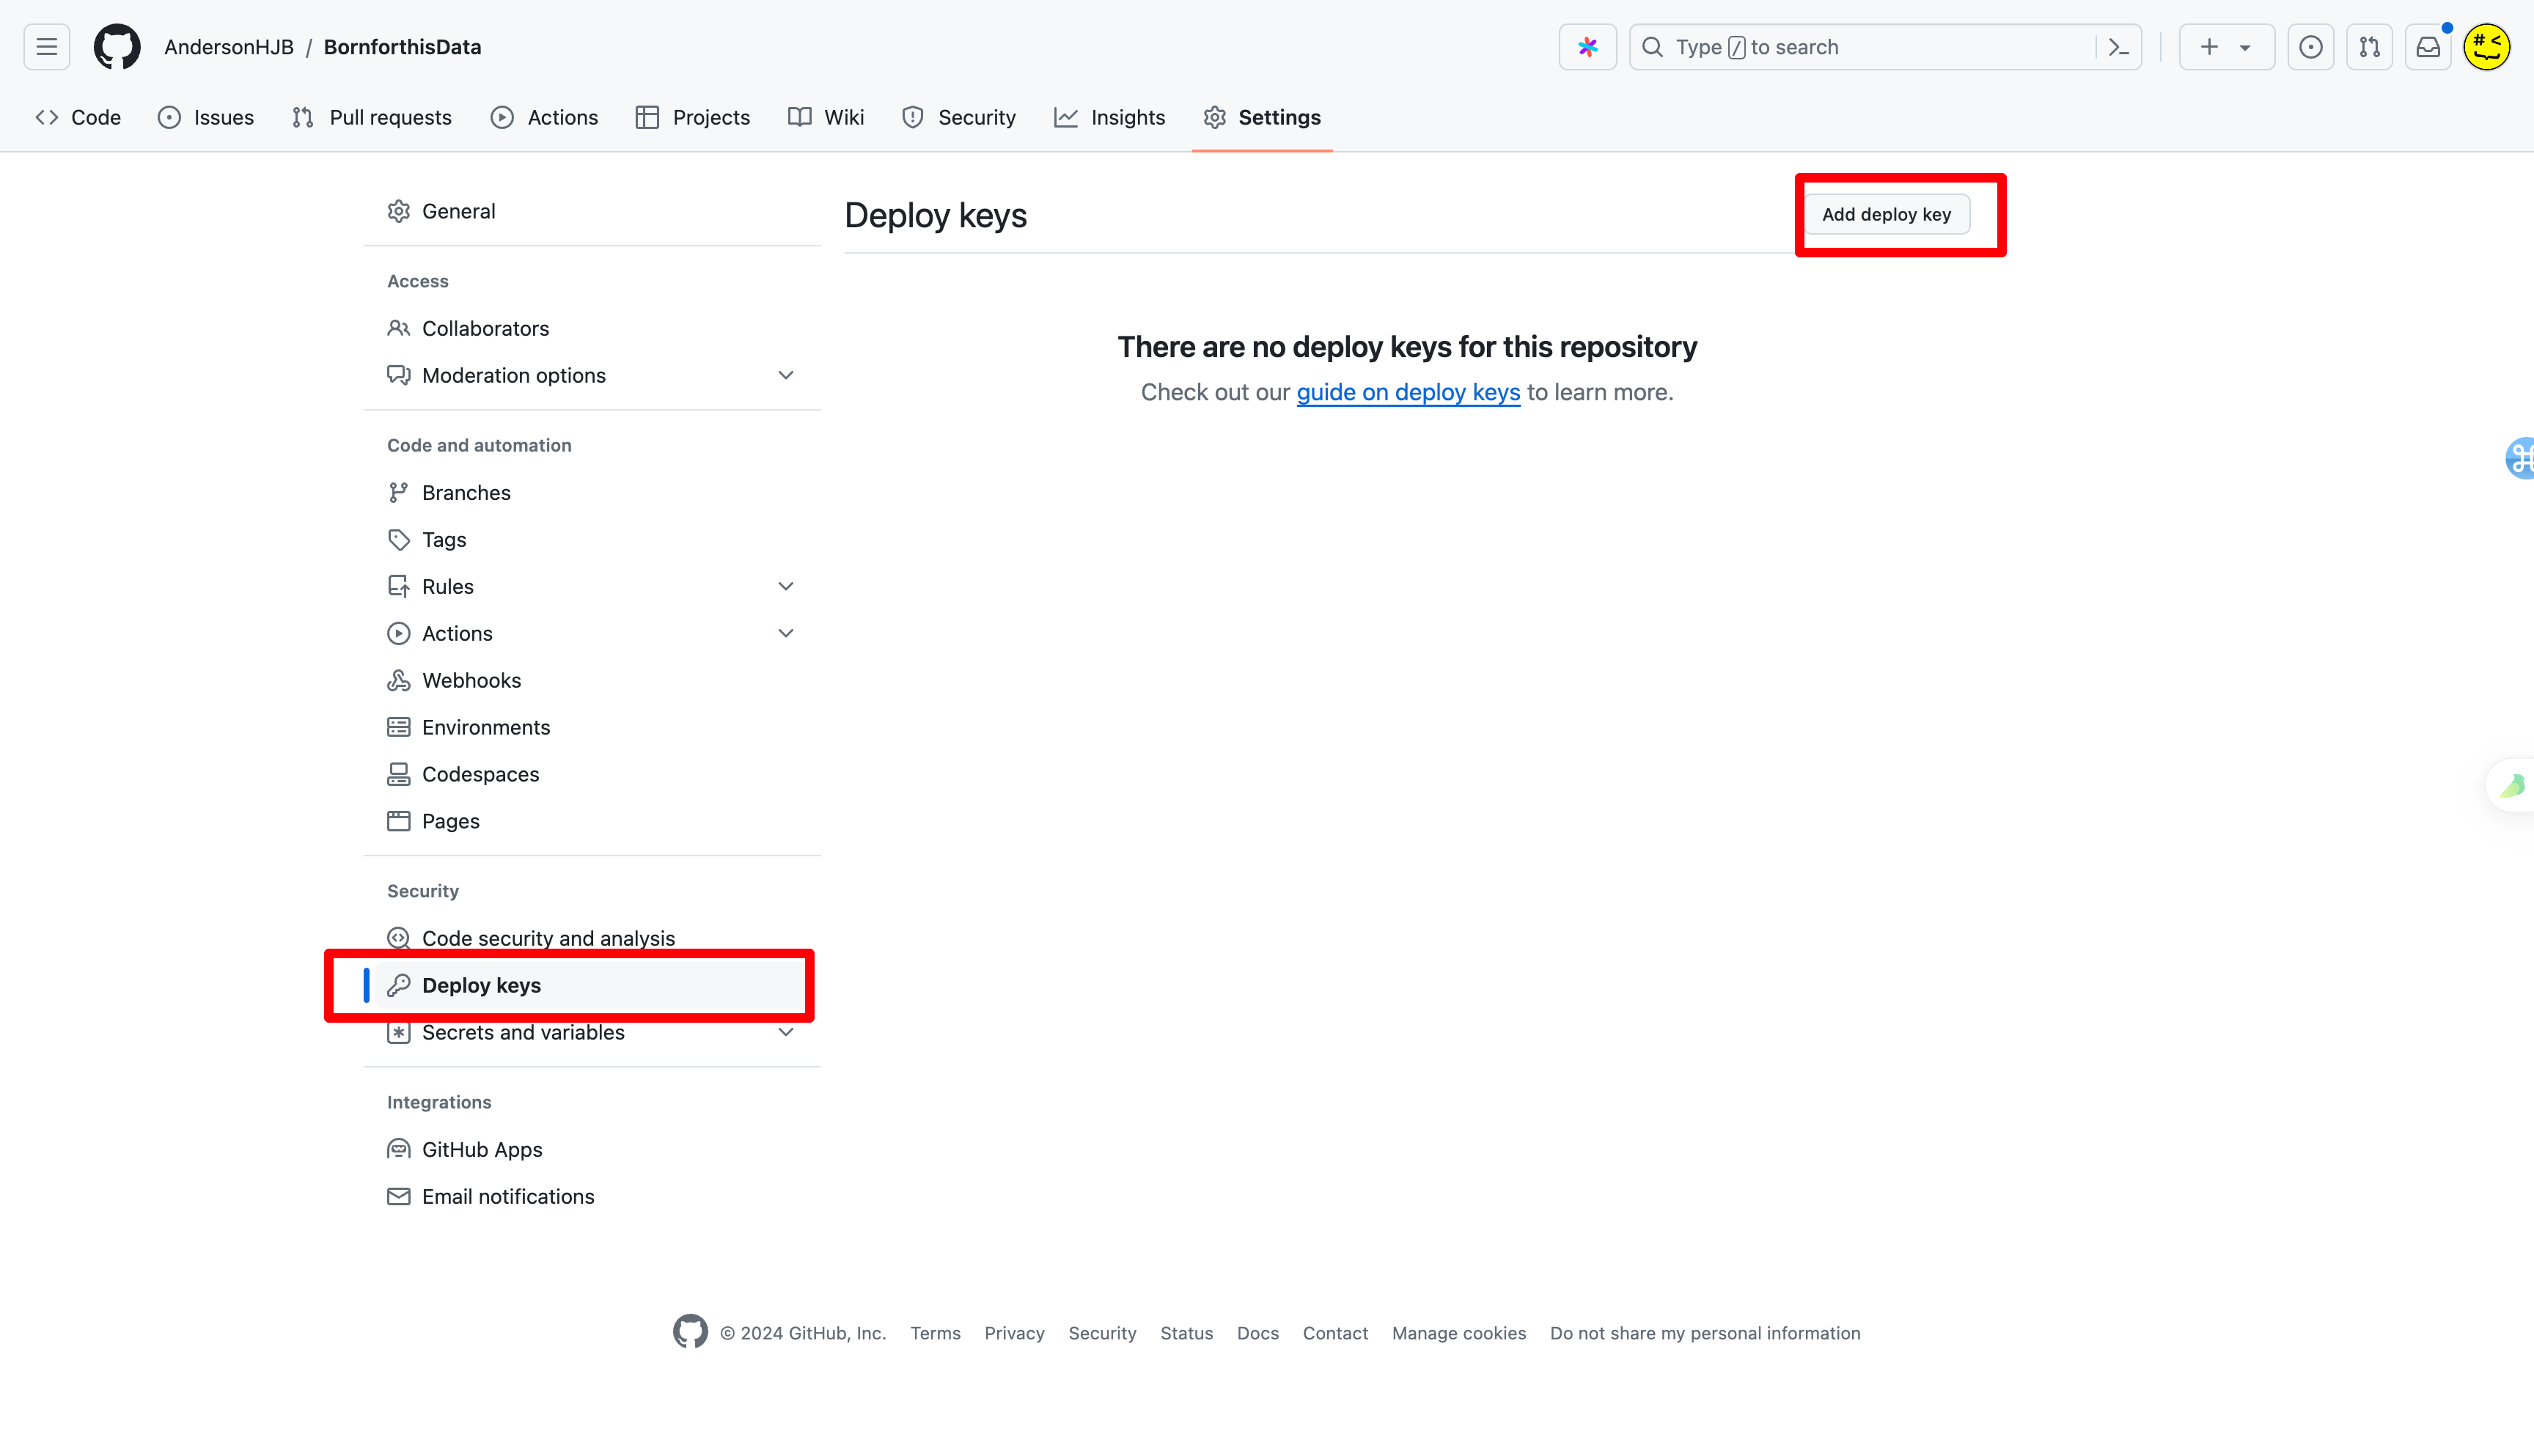The width and height of the screenshot is (2534, 1456).
Task: Open the command palette terminal icon
Action: click(x=2118, y=47)
